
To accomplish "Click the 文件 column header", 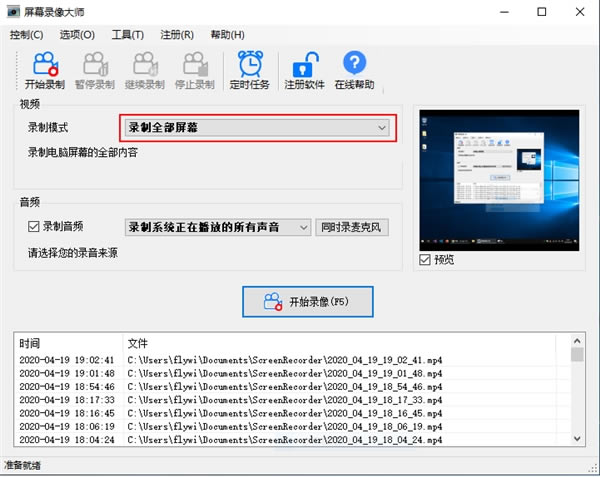I will 339,344.
